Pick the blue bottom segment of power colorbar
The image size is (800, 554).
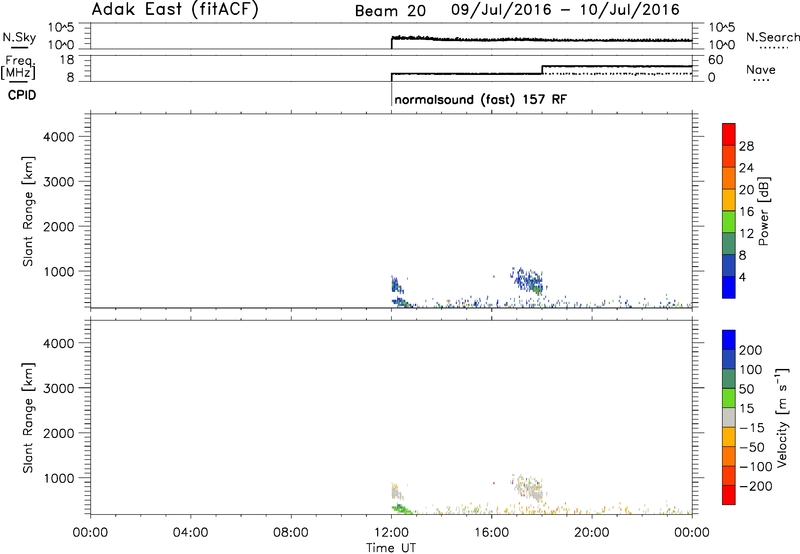pos(729,287)
